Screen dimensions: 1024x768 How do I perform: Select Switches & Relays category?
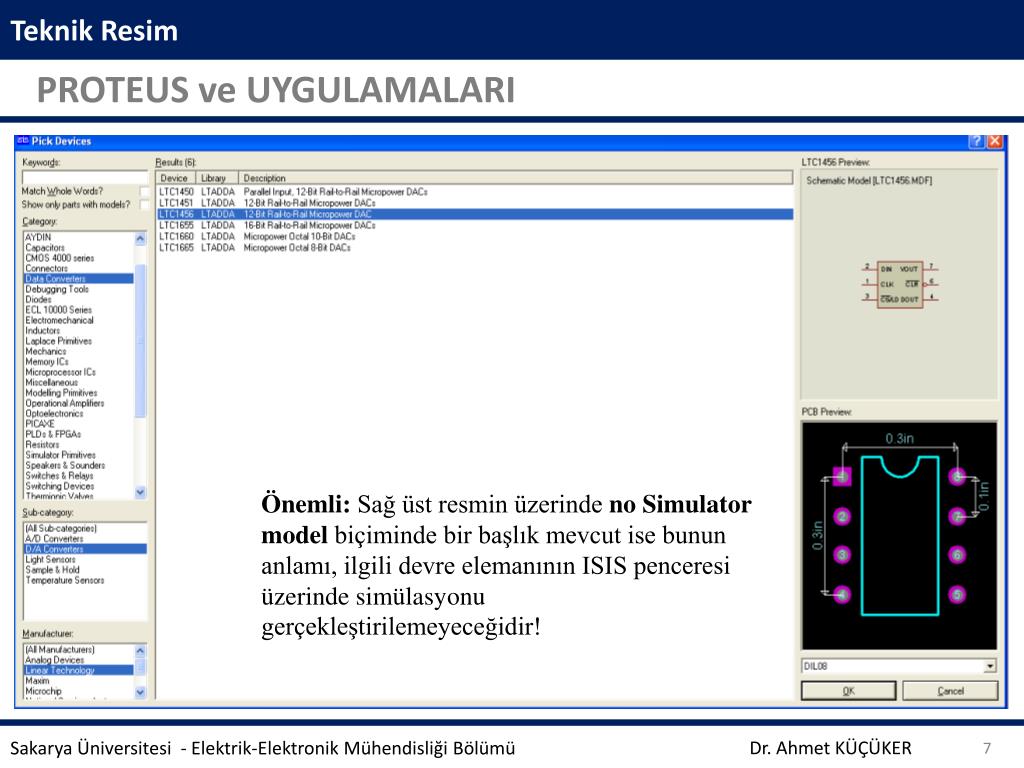point(78,475)
